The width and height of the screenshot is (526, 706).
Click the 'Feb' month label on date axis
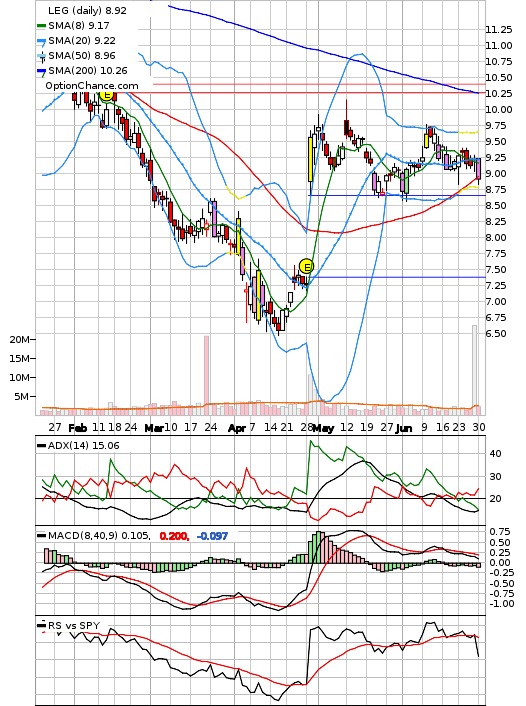[78, 427]
